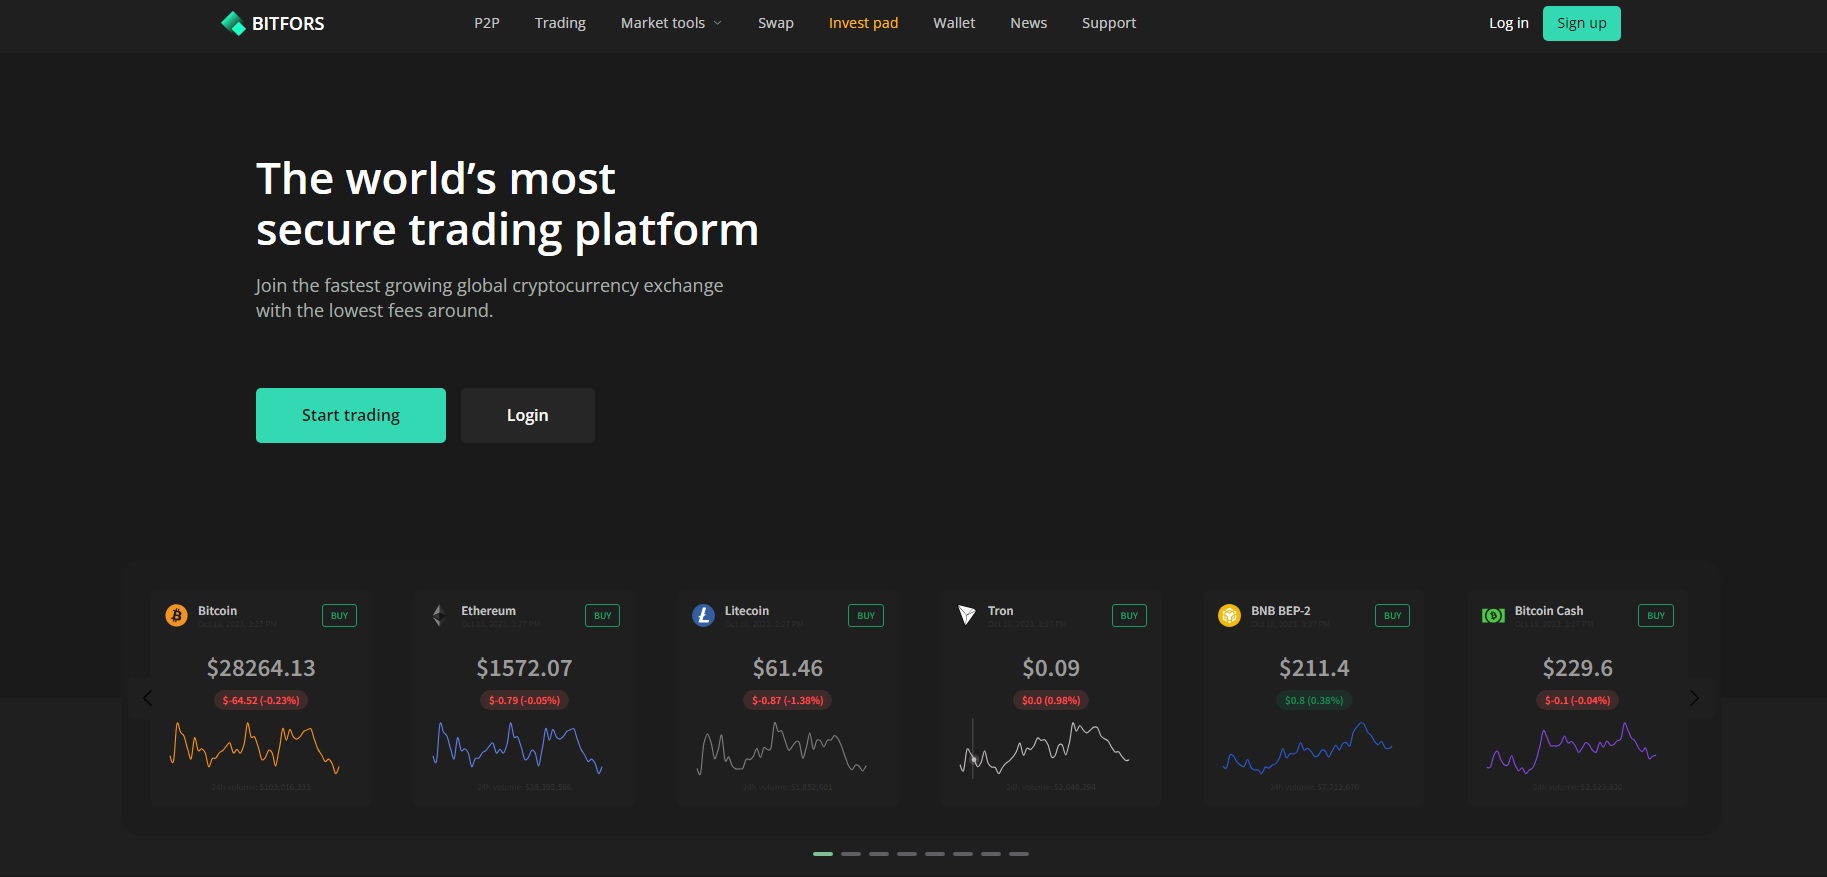Click the $229.6 Bitcoin Cash price
The image size is (1827, 877).
[1578, 668]
